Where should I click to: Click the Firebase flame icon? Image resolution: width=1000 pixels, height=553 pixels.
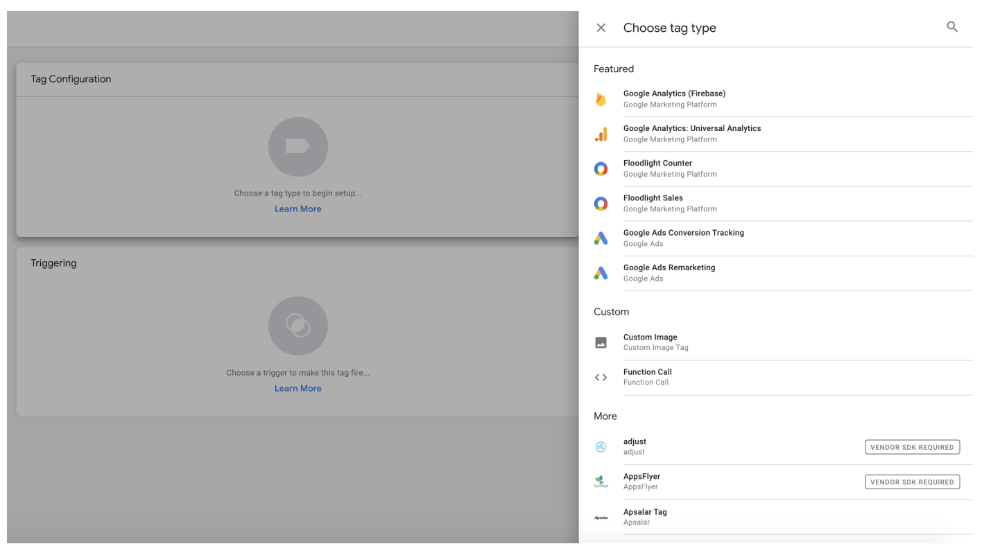[x=601, y=99]
